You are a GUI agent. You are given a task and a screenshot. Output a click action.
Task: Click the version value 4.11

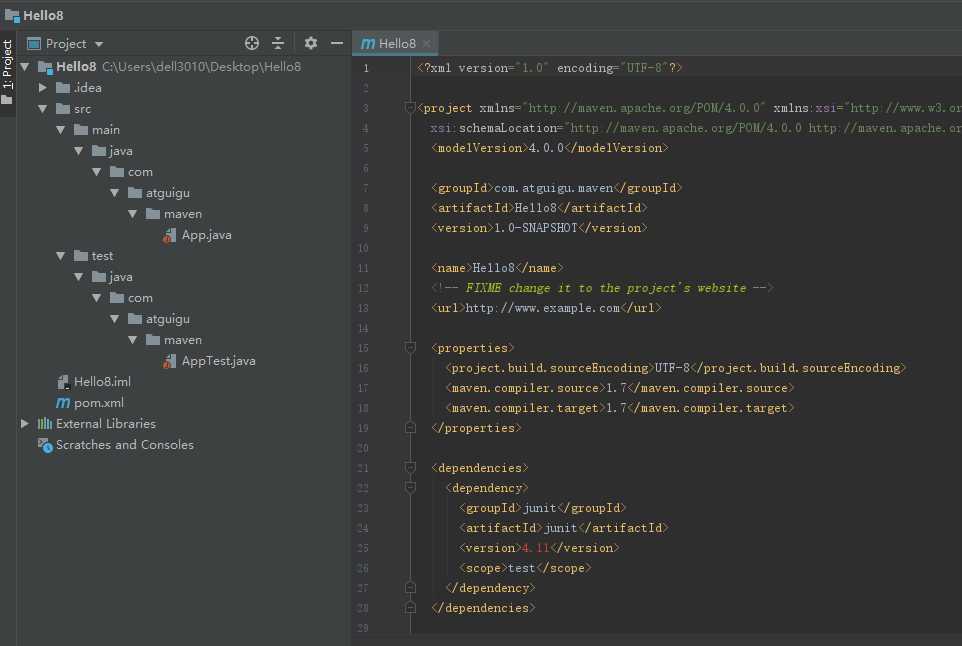click(x=535, y=548)
